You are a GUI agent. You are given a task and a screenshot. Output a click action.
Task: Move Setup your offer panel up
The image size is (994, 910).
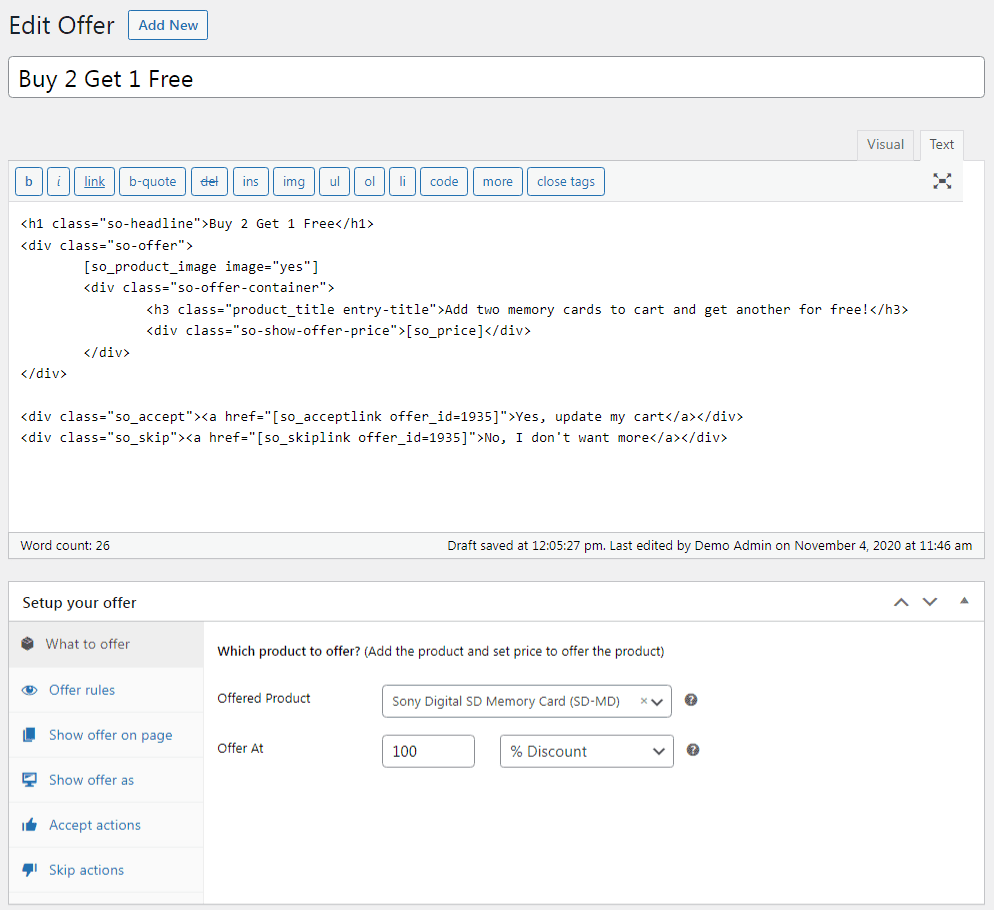point(901,602)
